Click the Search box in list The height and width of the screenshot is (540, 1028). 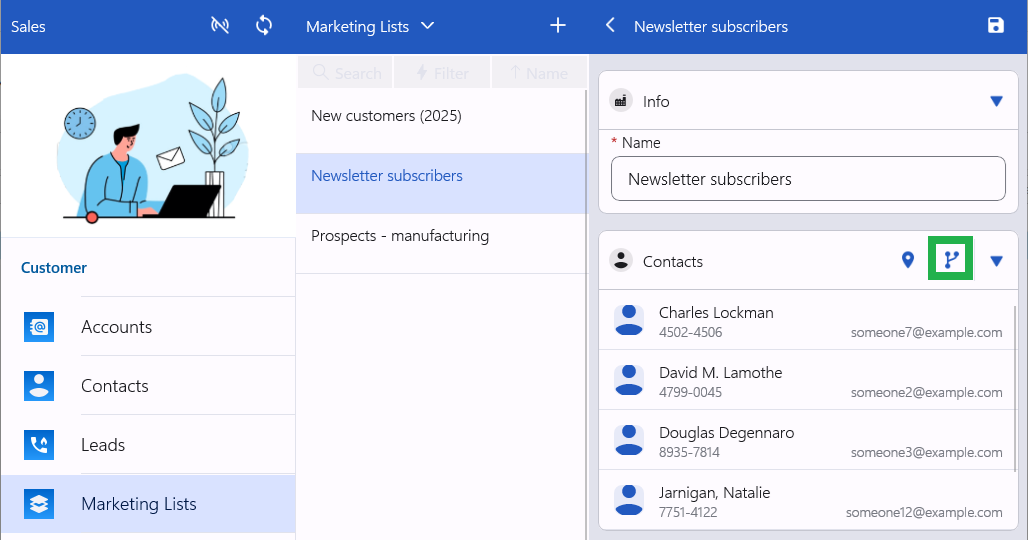pos(346,73)
